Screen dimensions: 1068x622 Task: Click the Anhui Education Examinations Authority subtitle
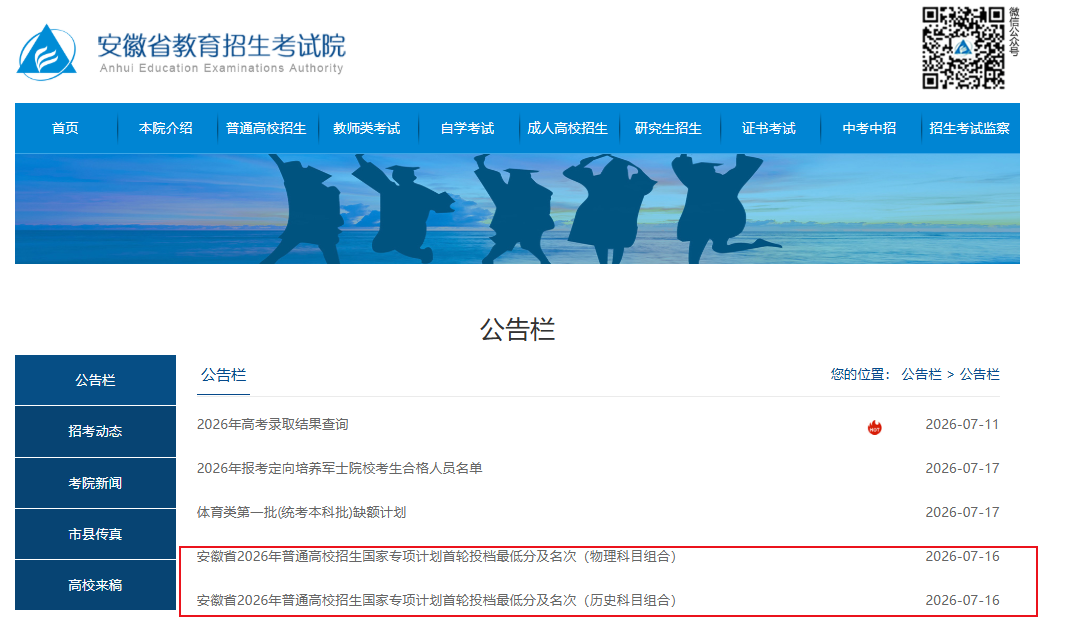[221, 68]
